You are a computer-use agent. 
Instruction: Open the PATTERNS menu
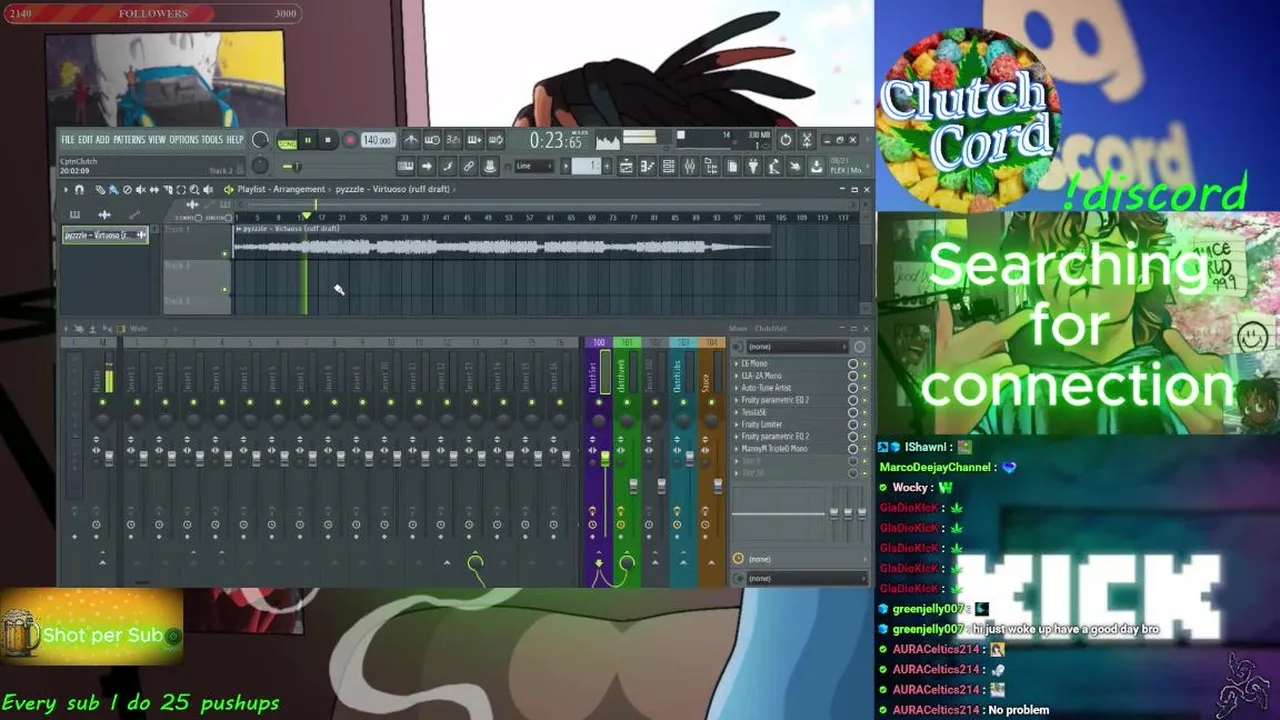click(129, 140)
